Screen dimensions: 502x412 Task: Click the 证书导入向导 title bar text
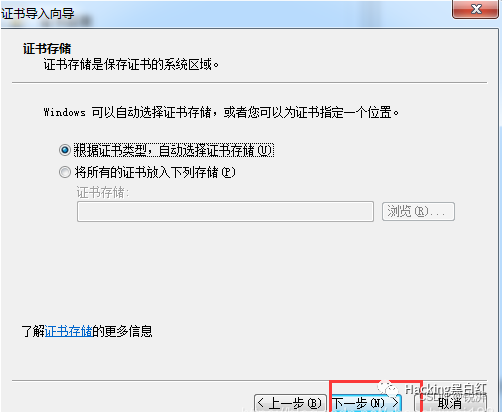(38, 14)
